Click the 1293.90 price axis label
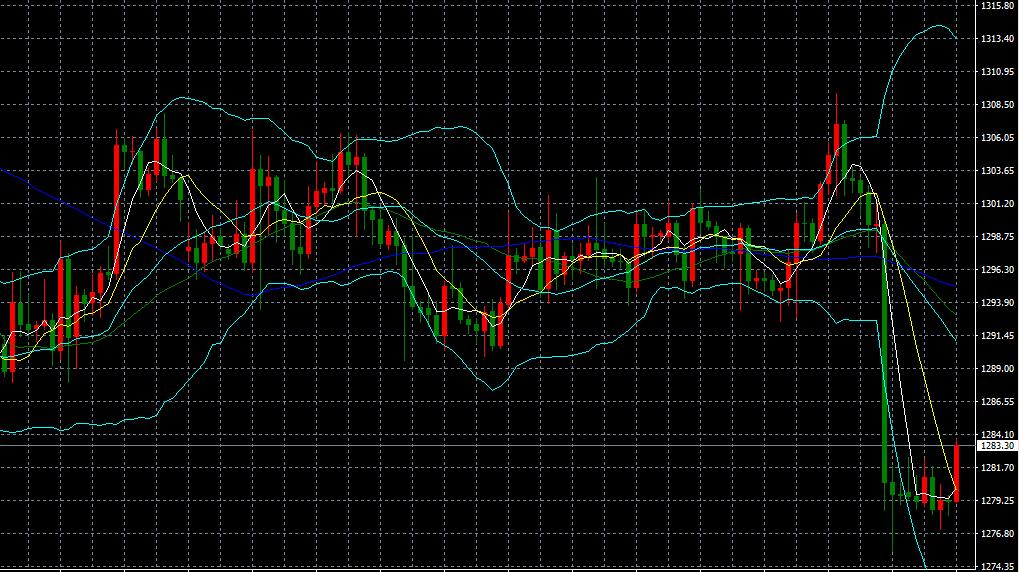Image resolution: width=1020 pixels, height=572 pixels. 997,303
